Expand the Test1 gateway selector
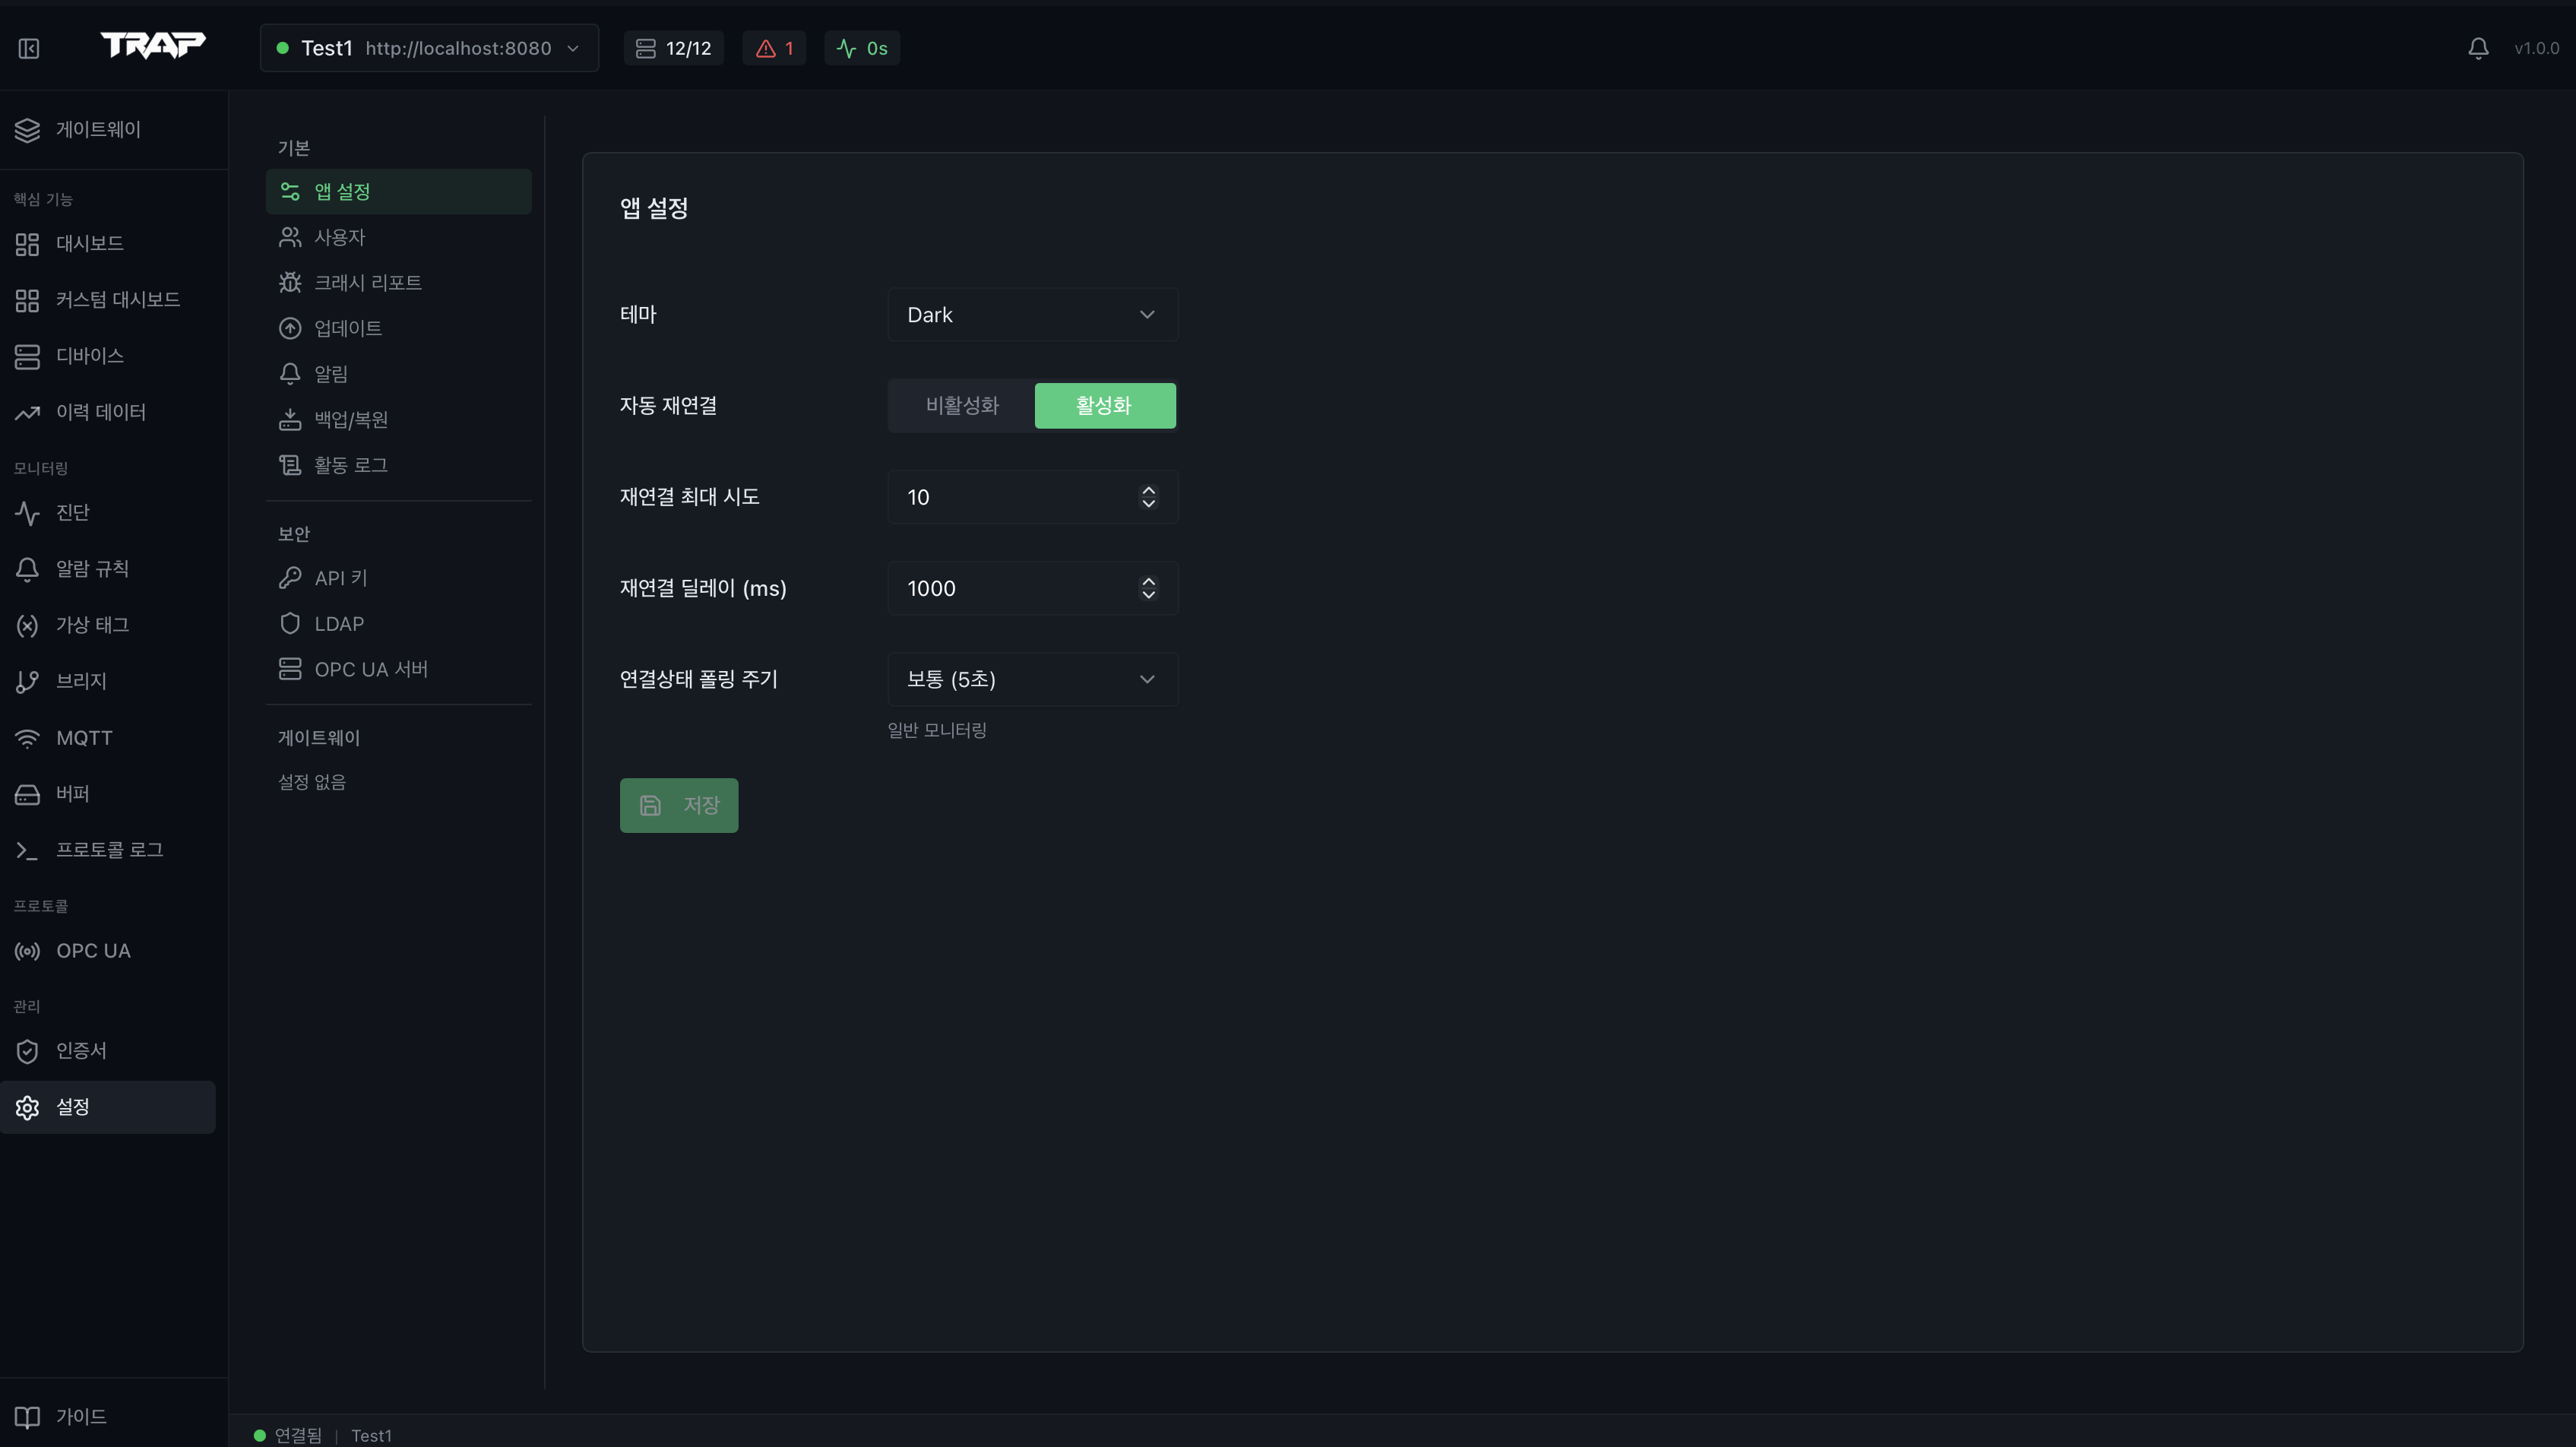 click(428, 47)
